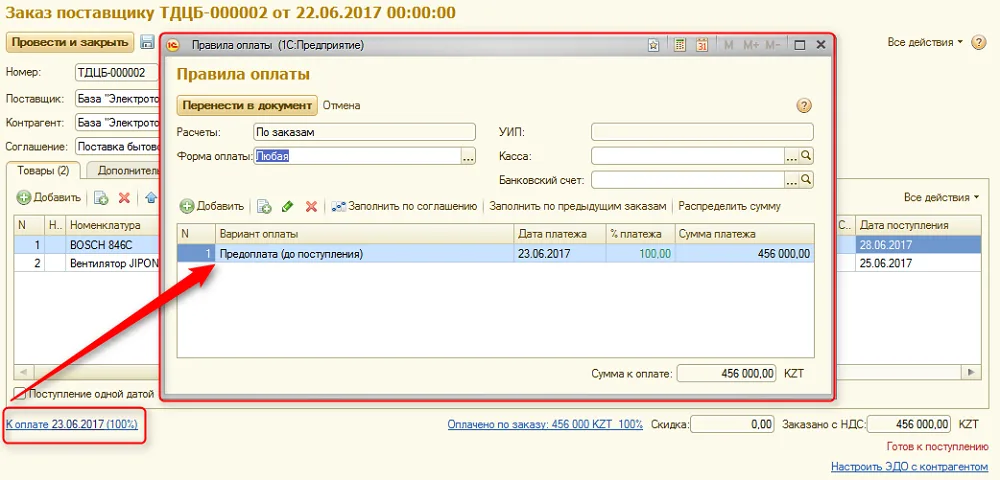Click the 1C logo icon in the dialog title
Image resolution: width=1000 pixels, height=480 pixels.
172,45
